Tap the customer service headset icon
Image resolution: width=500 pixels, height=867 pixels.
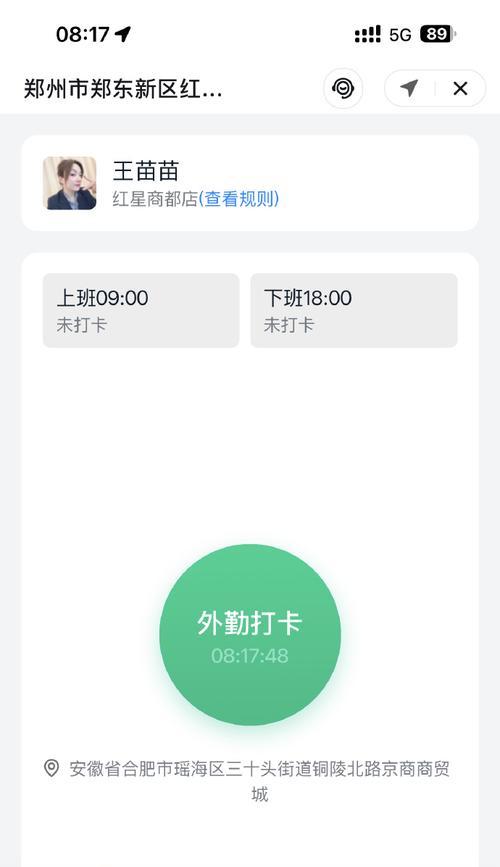(343, 88)
